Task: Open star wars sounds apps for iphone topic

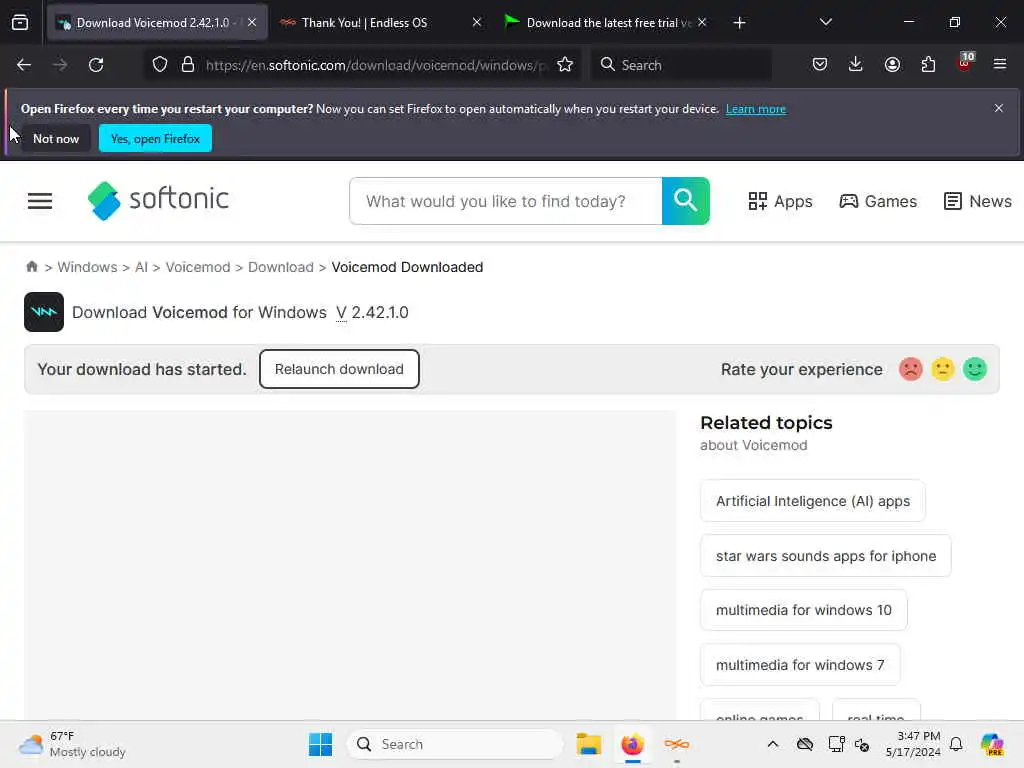Action: coord(825,556)
